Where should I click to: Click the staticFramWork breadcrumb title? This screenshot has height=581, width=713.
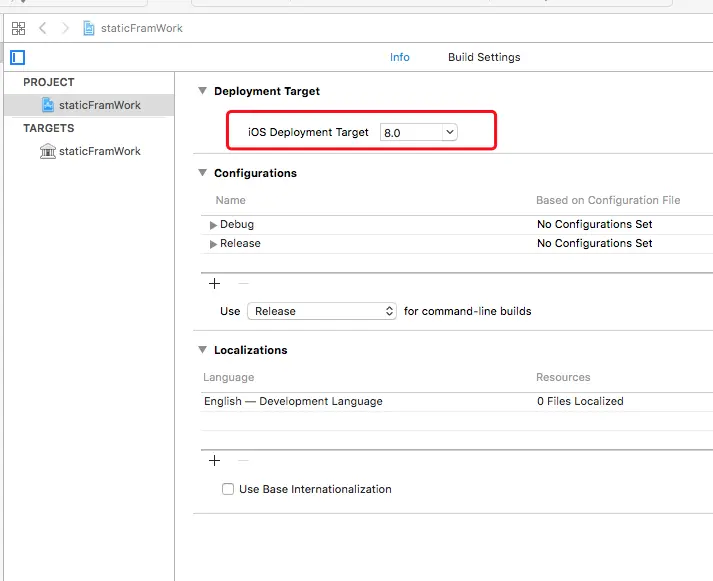[142, 28]
